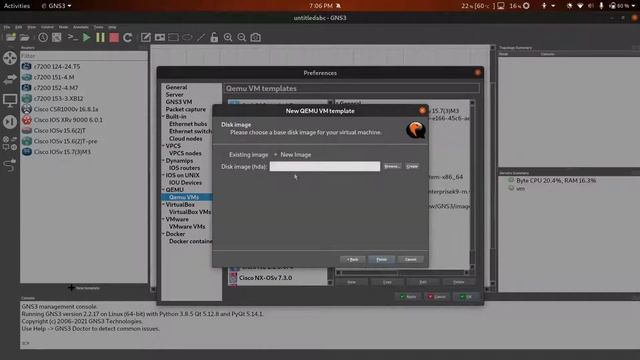Collapse the Dynamips preferences section
The image size is (640, 360).
pos(163,160)
